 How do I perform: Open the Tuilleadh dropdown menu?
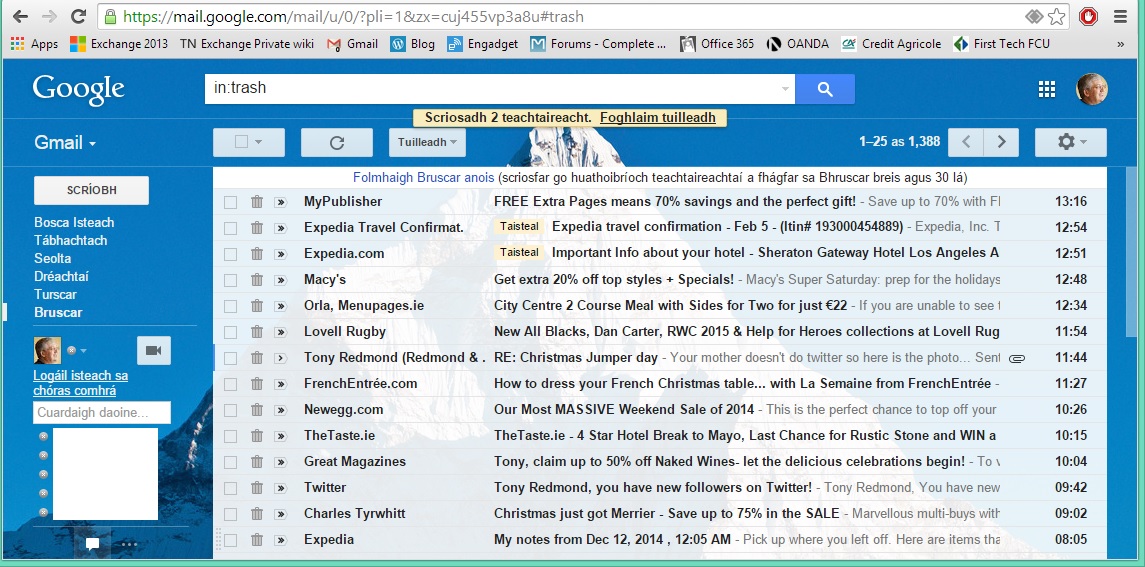[x=427, y=142]
